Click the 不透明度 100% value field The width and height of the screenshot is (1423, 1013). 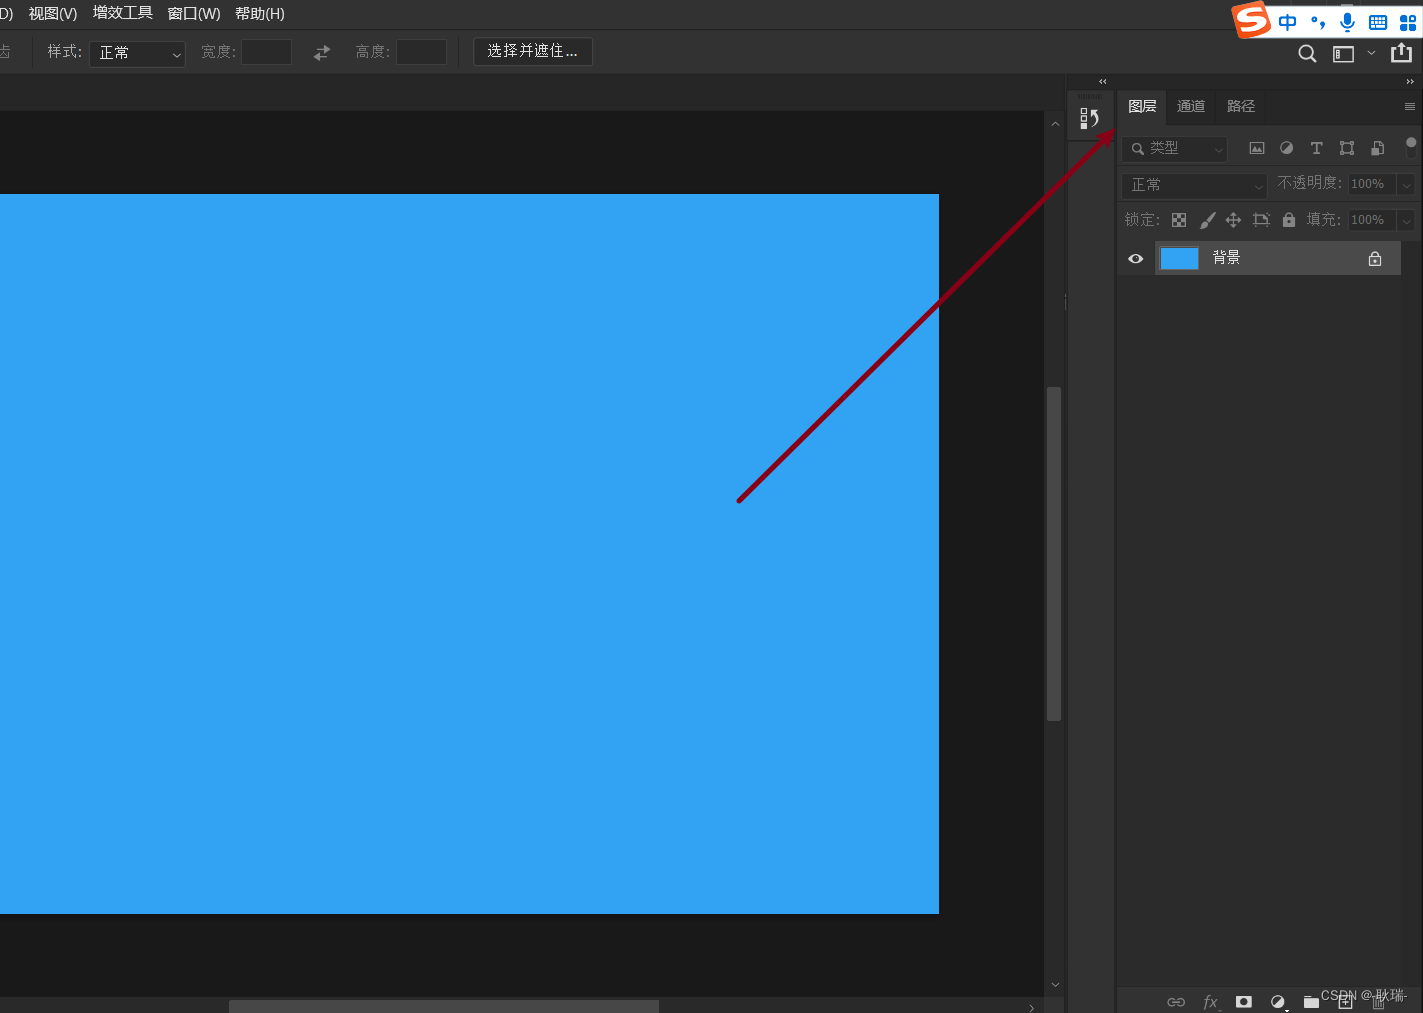point(1372,185)
